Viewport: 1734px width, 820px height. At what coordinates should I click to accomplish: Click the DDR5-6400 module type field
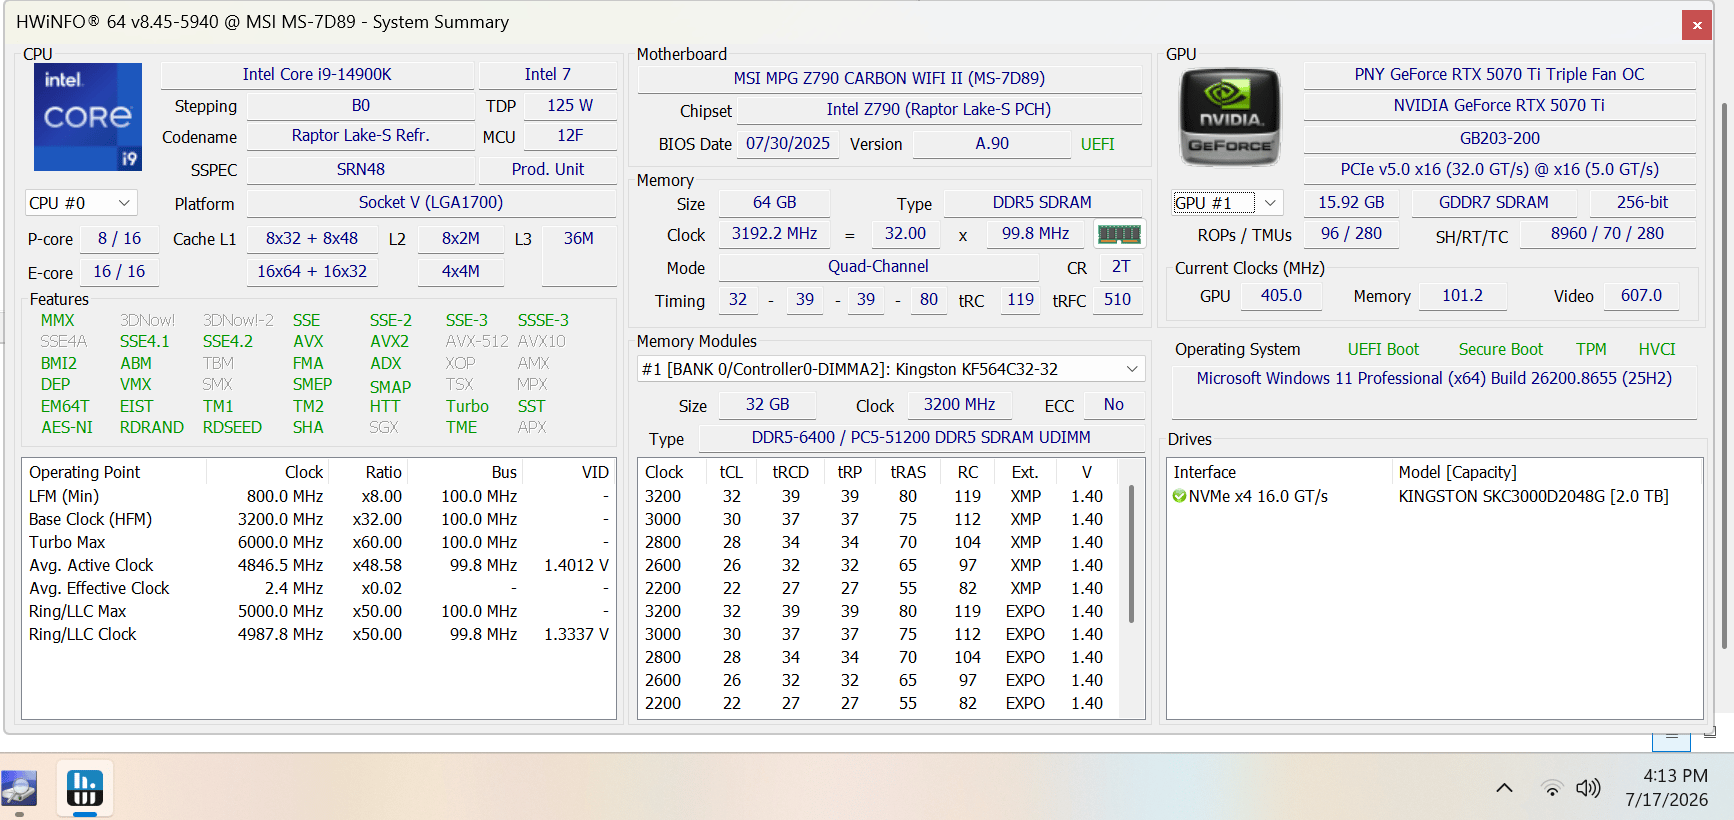(921, 437)
